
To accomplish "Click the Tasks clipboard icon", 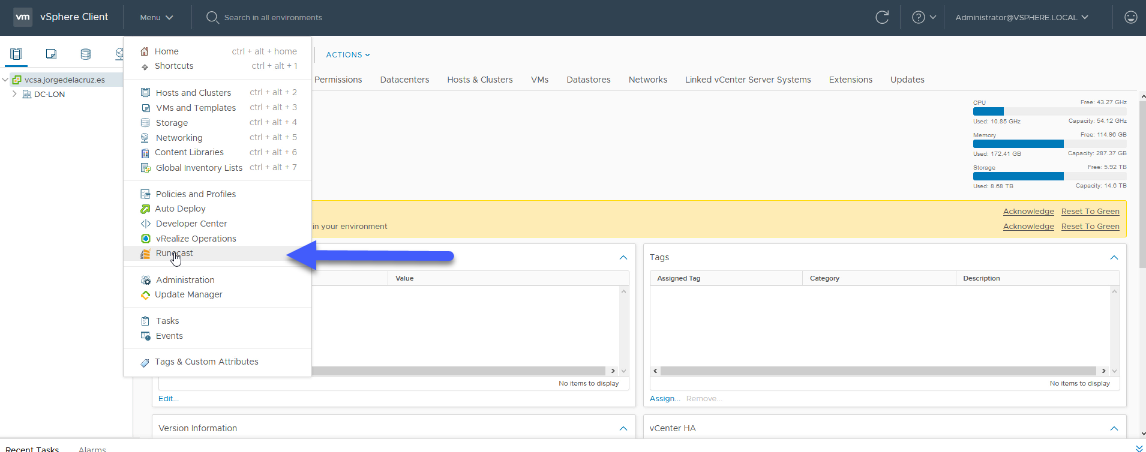I will (x=145, y=321).
